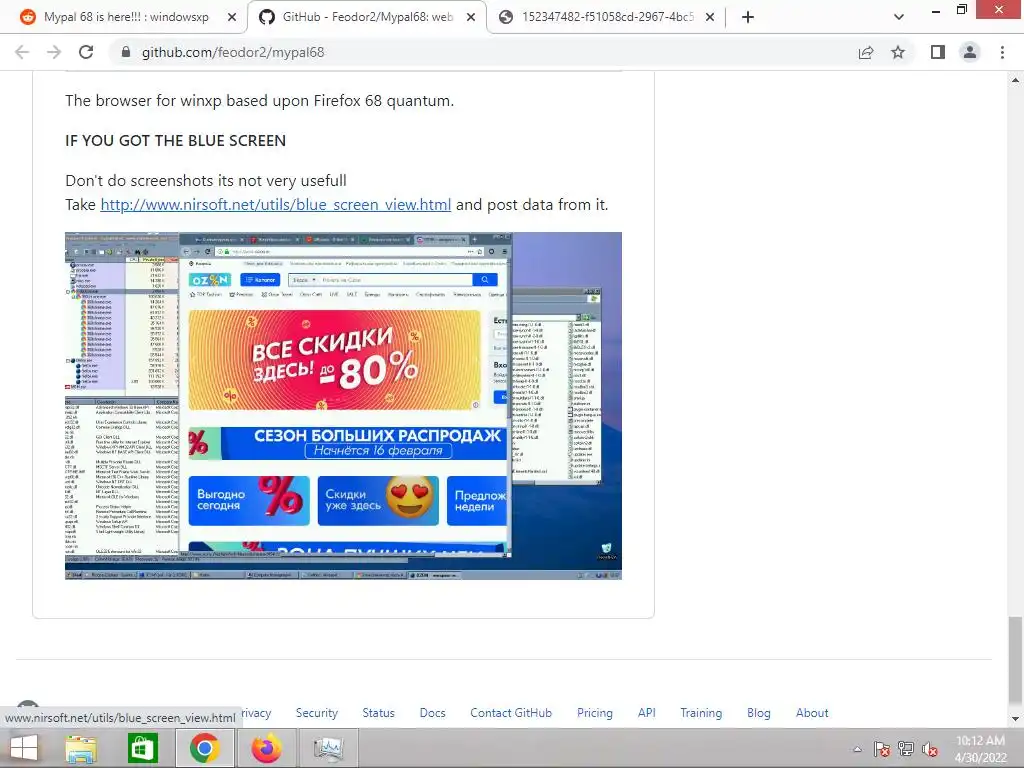Select the GitHub Feodor2/Mypal68 tab
Viewport: 1024px width, 768px height.
pos(366,17)
